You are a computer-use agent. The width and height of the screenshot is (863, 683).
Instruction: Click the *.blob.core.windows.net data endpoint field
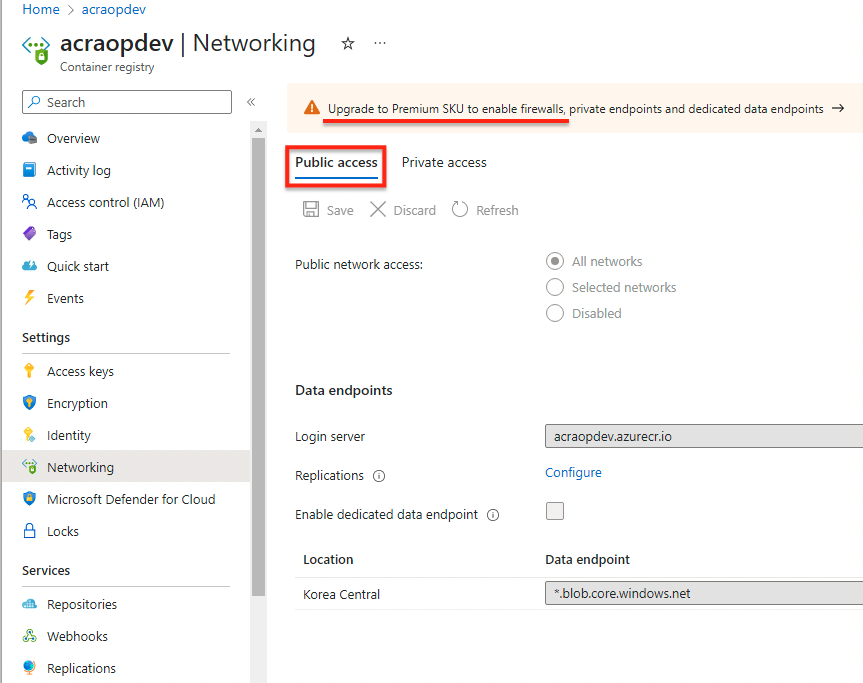point(704,593)
